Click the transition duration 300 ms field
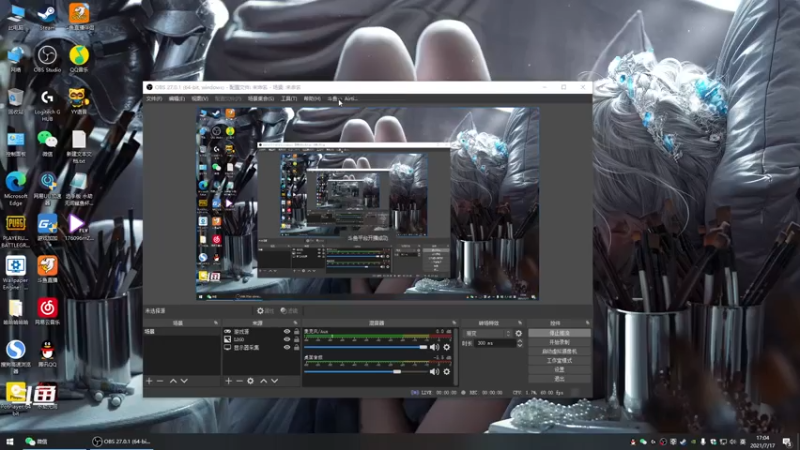 click(494, 343)
